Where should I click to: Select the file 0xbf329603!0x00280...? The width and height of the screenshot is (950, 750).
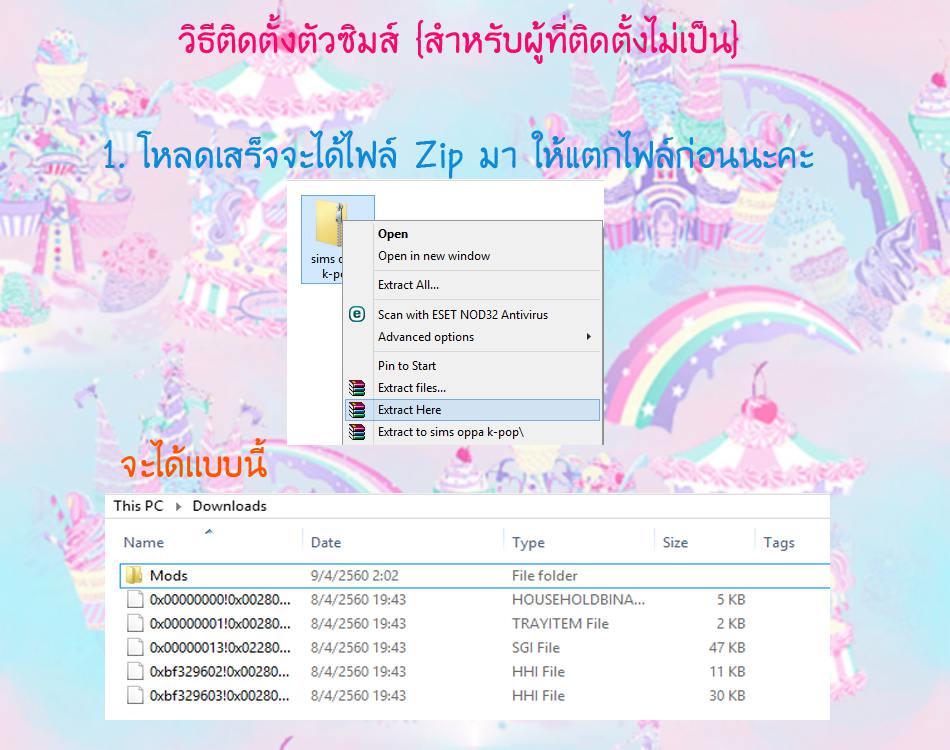220,695
